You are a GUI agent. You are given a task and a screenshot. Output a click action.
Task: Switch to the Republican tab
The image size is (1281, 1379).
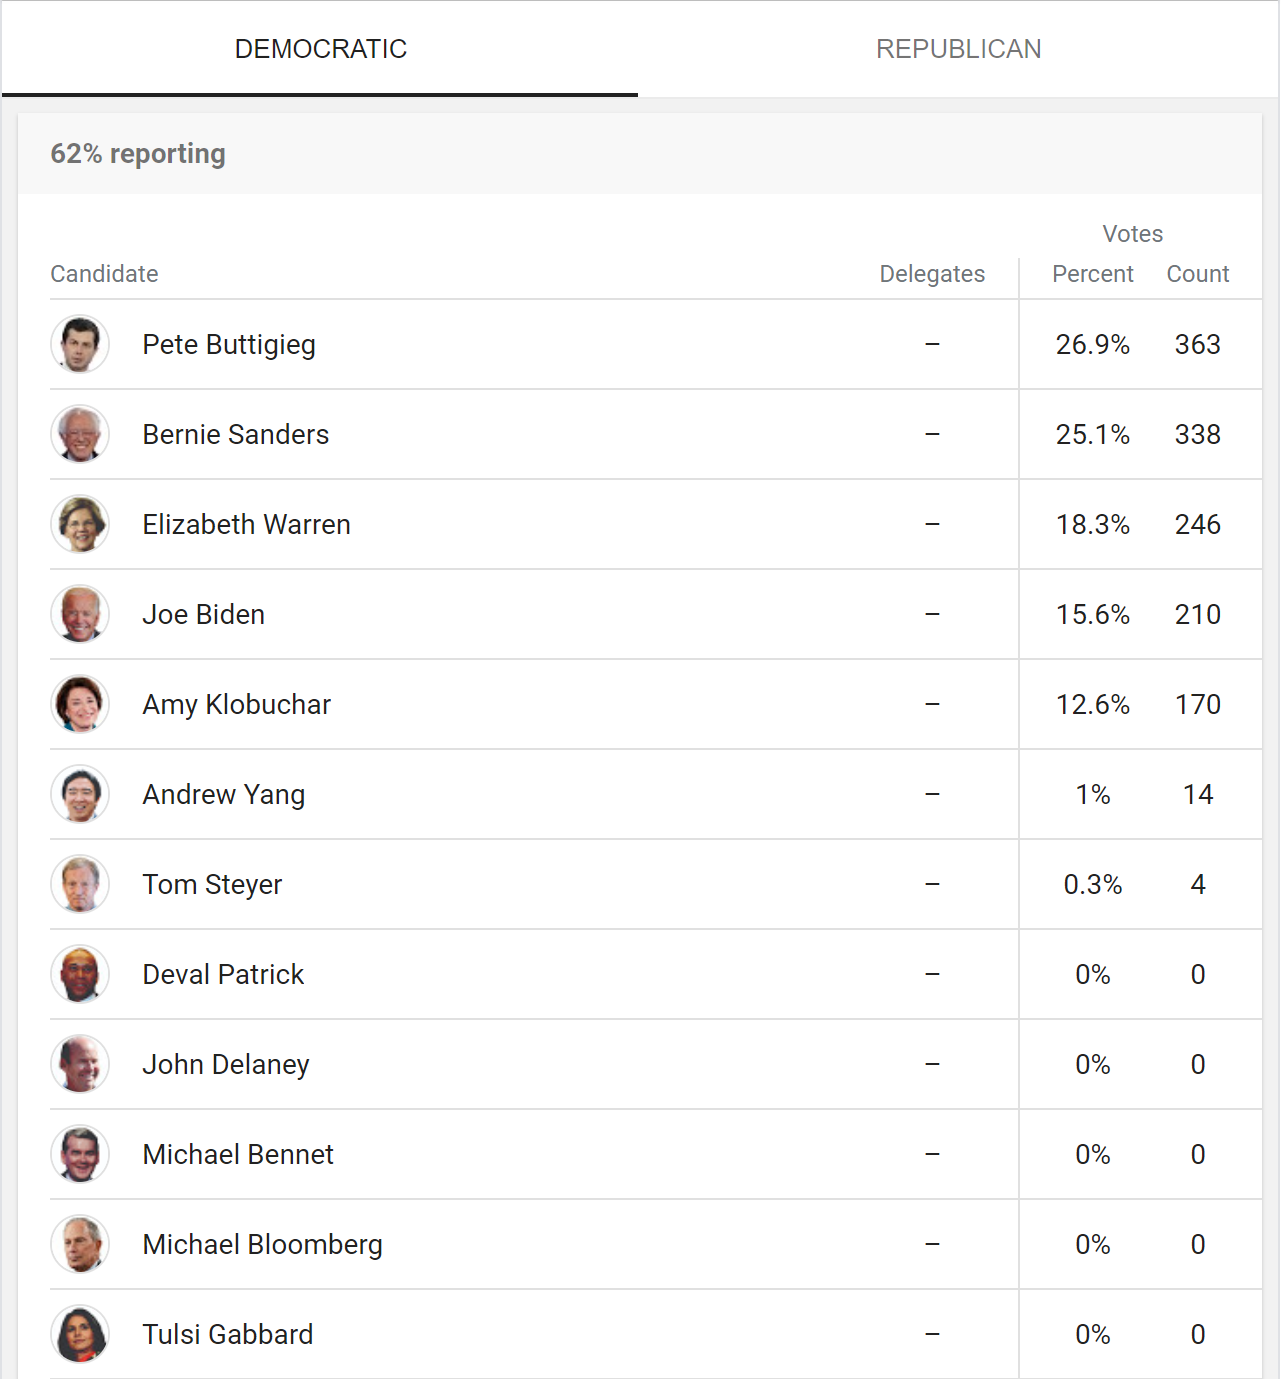point(958,49)
